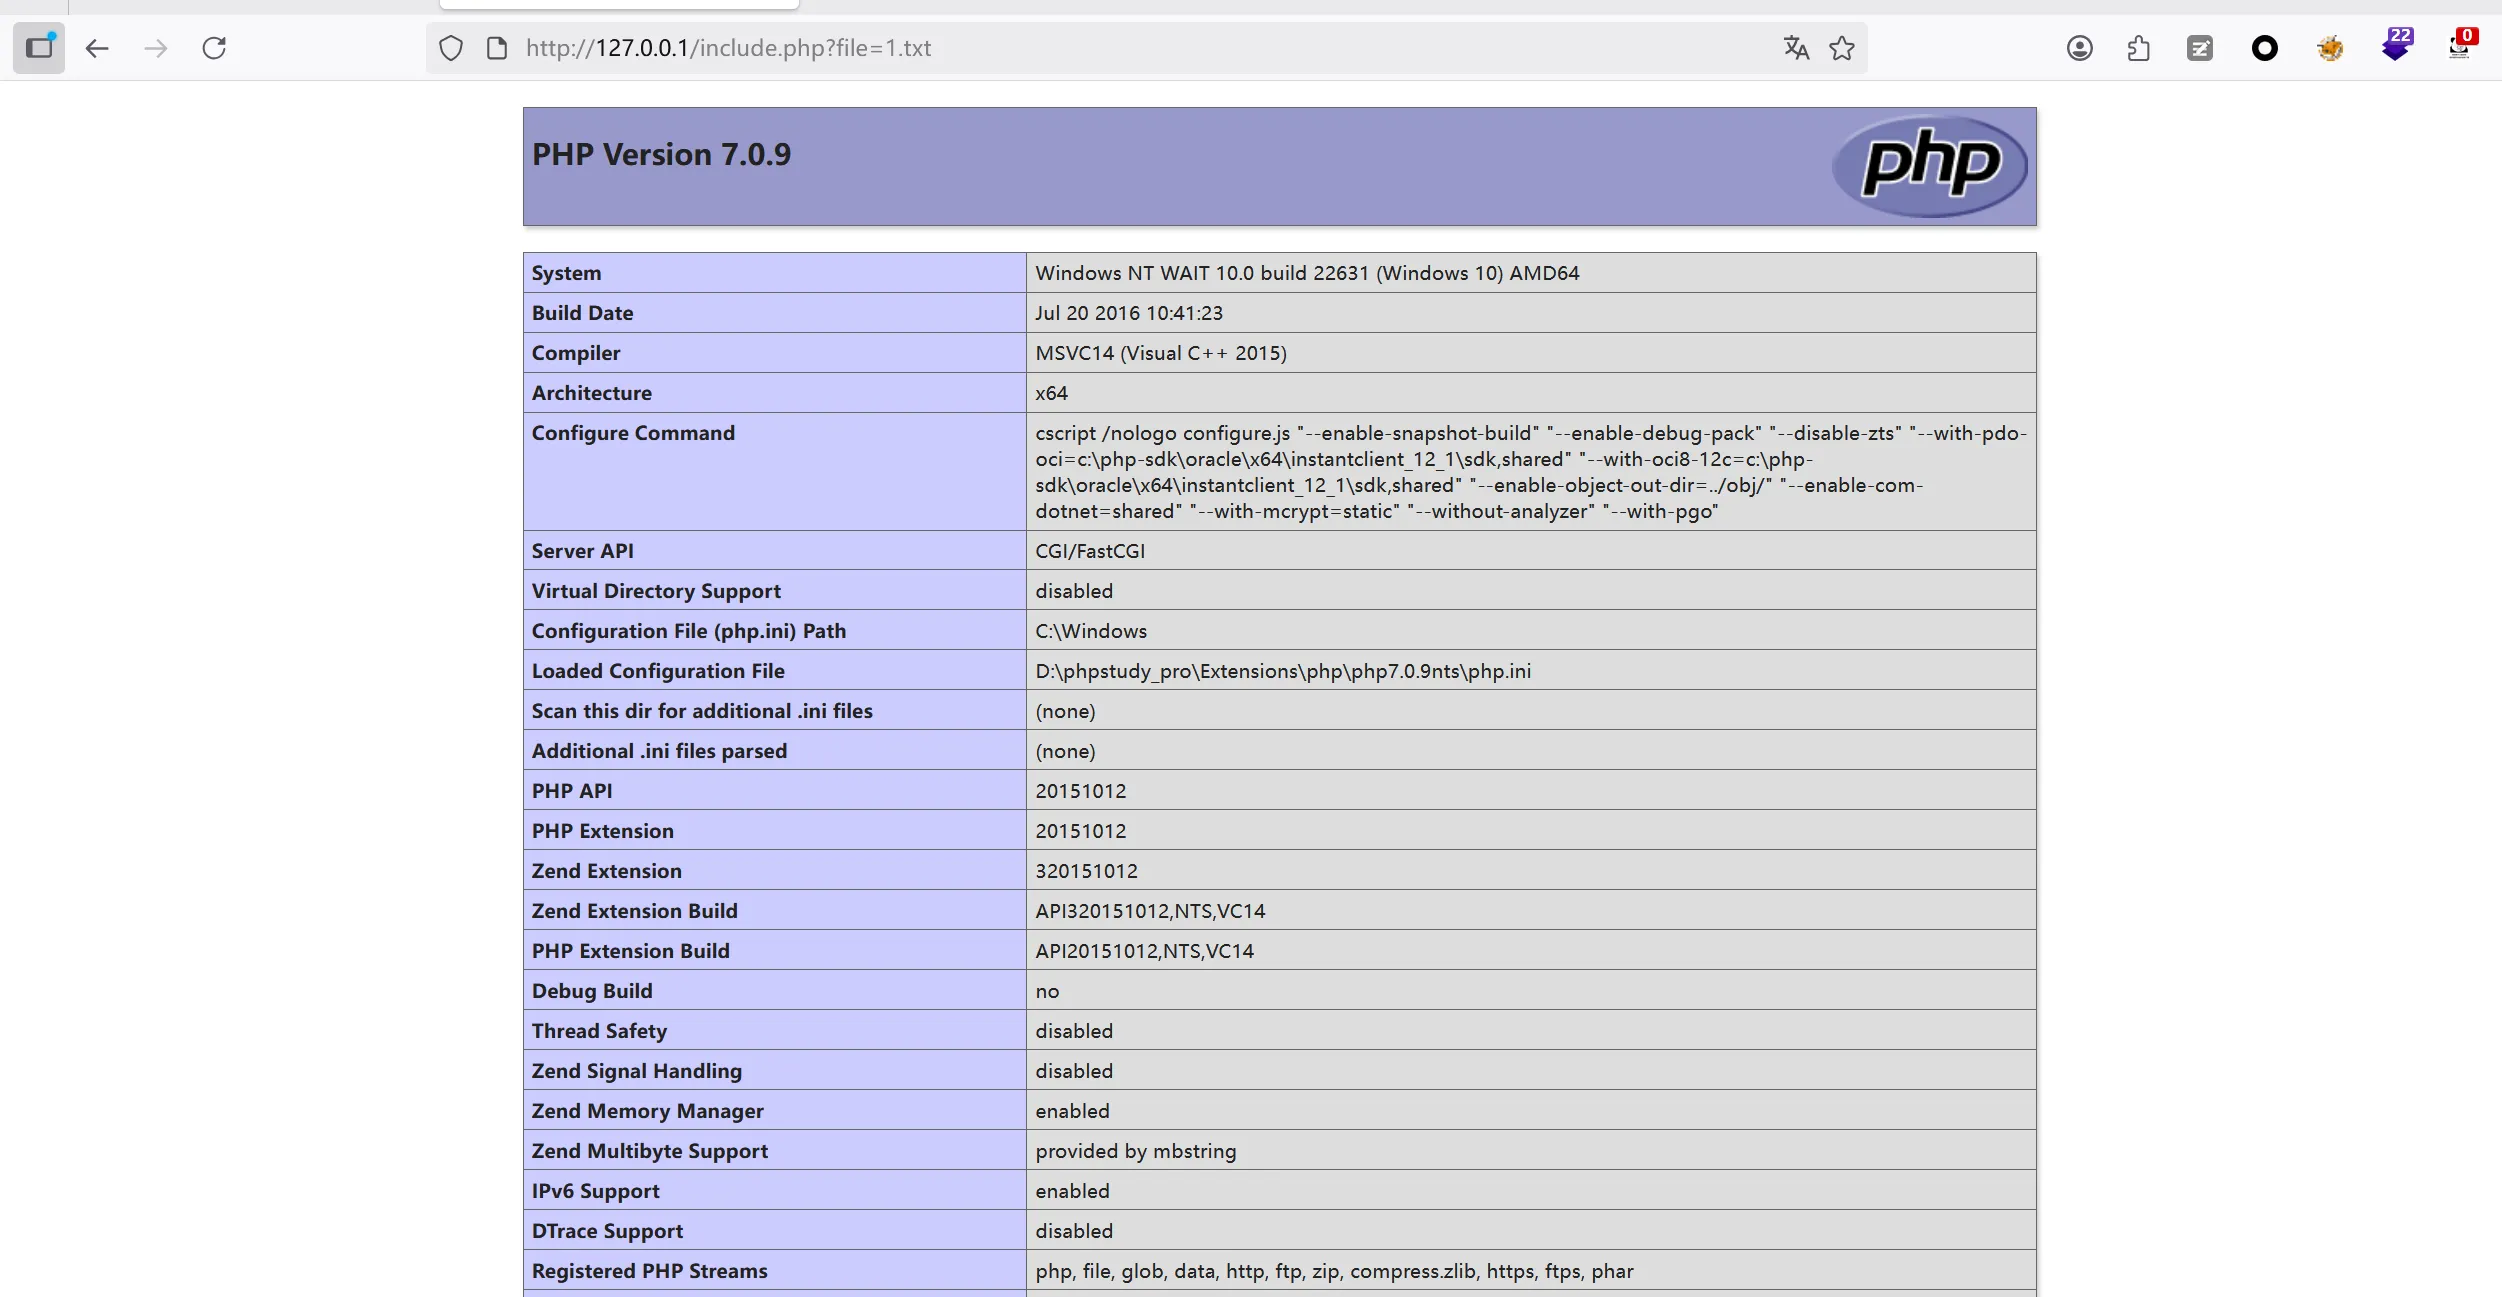Click the orange round extension icon
The image size is (2502, 1297).
pos(2330,48)
